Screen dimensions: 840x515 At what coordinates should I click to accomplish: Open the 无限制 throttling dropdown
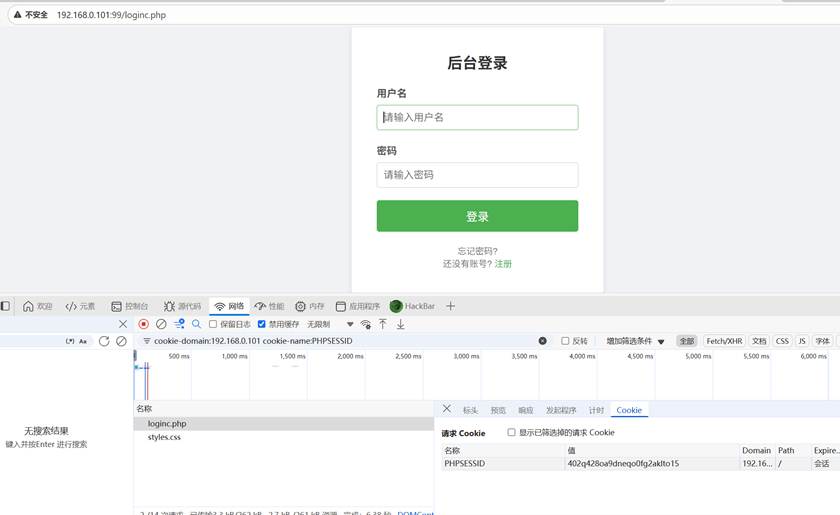330,324
